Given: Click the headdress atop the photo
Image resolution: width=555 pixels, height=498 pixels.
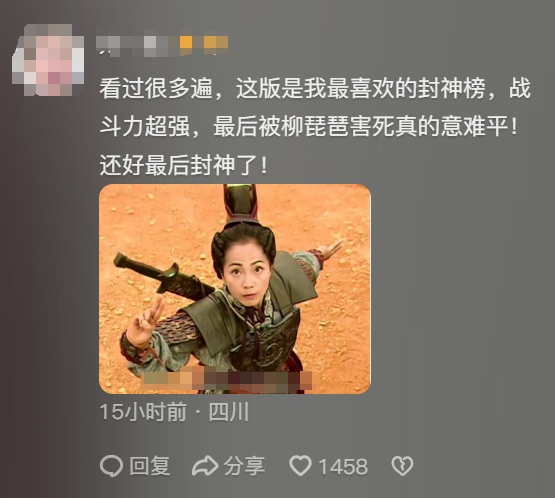Looking at the screenshot, I should tap(240, 203).
